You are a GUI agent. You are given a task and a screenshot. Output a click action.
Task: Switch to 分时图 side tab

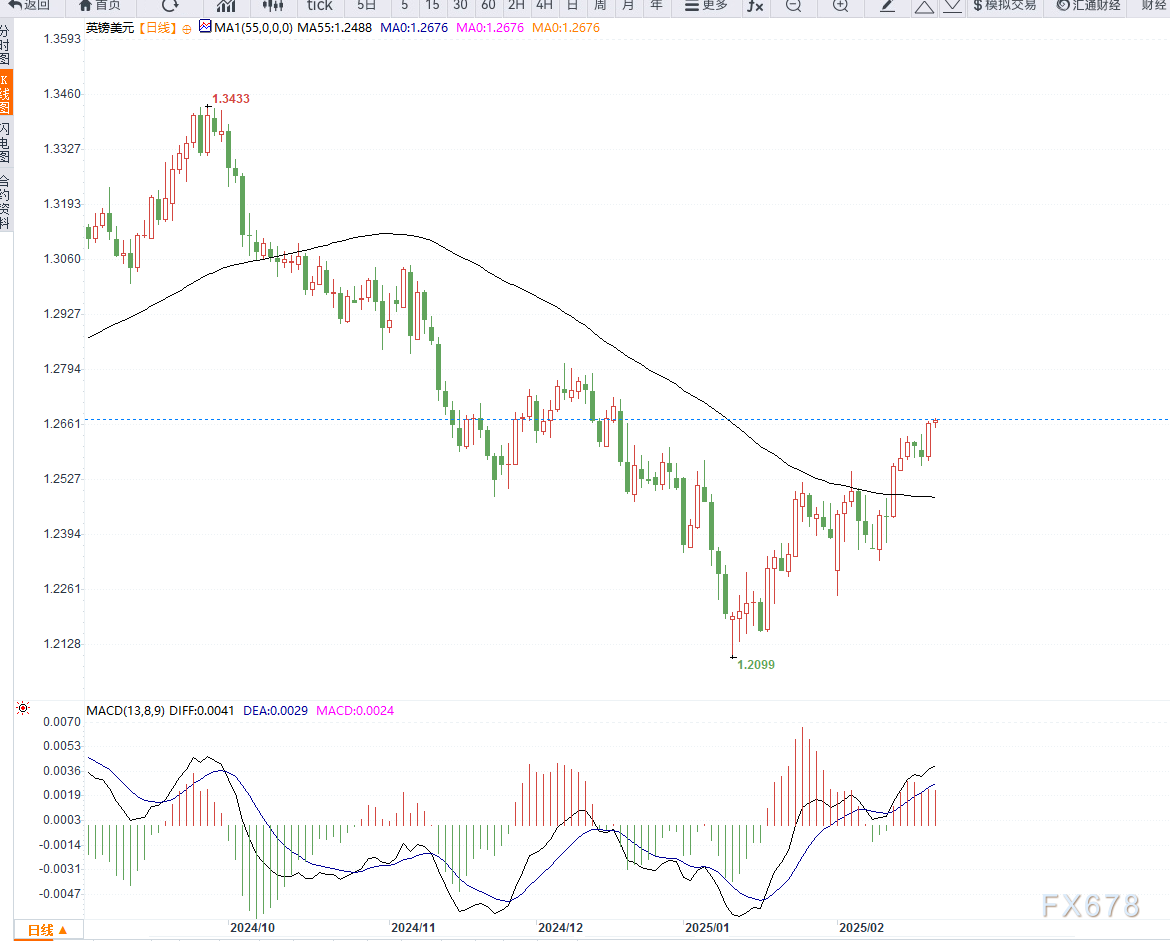tap(6, 45)
